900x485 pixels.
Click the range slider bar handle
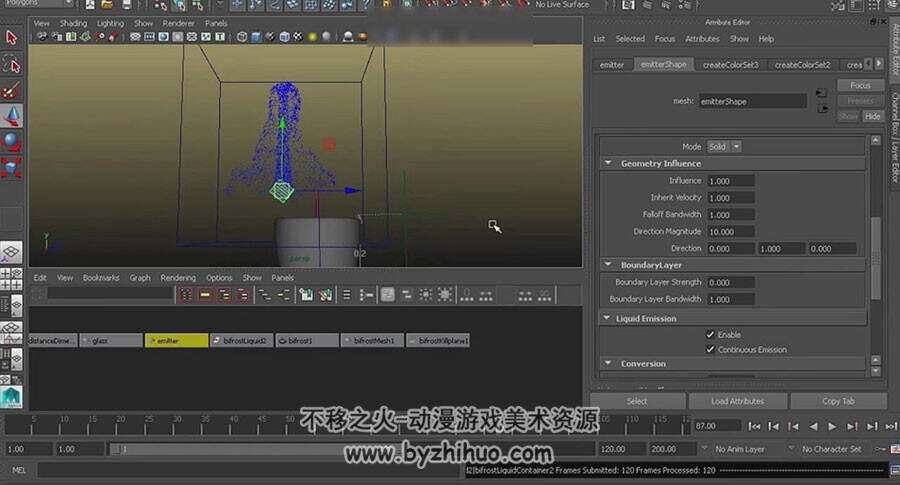[118, 449]
